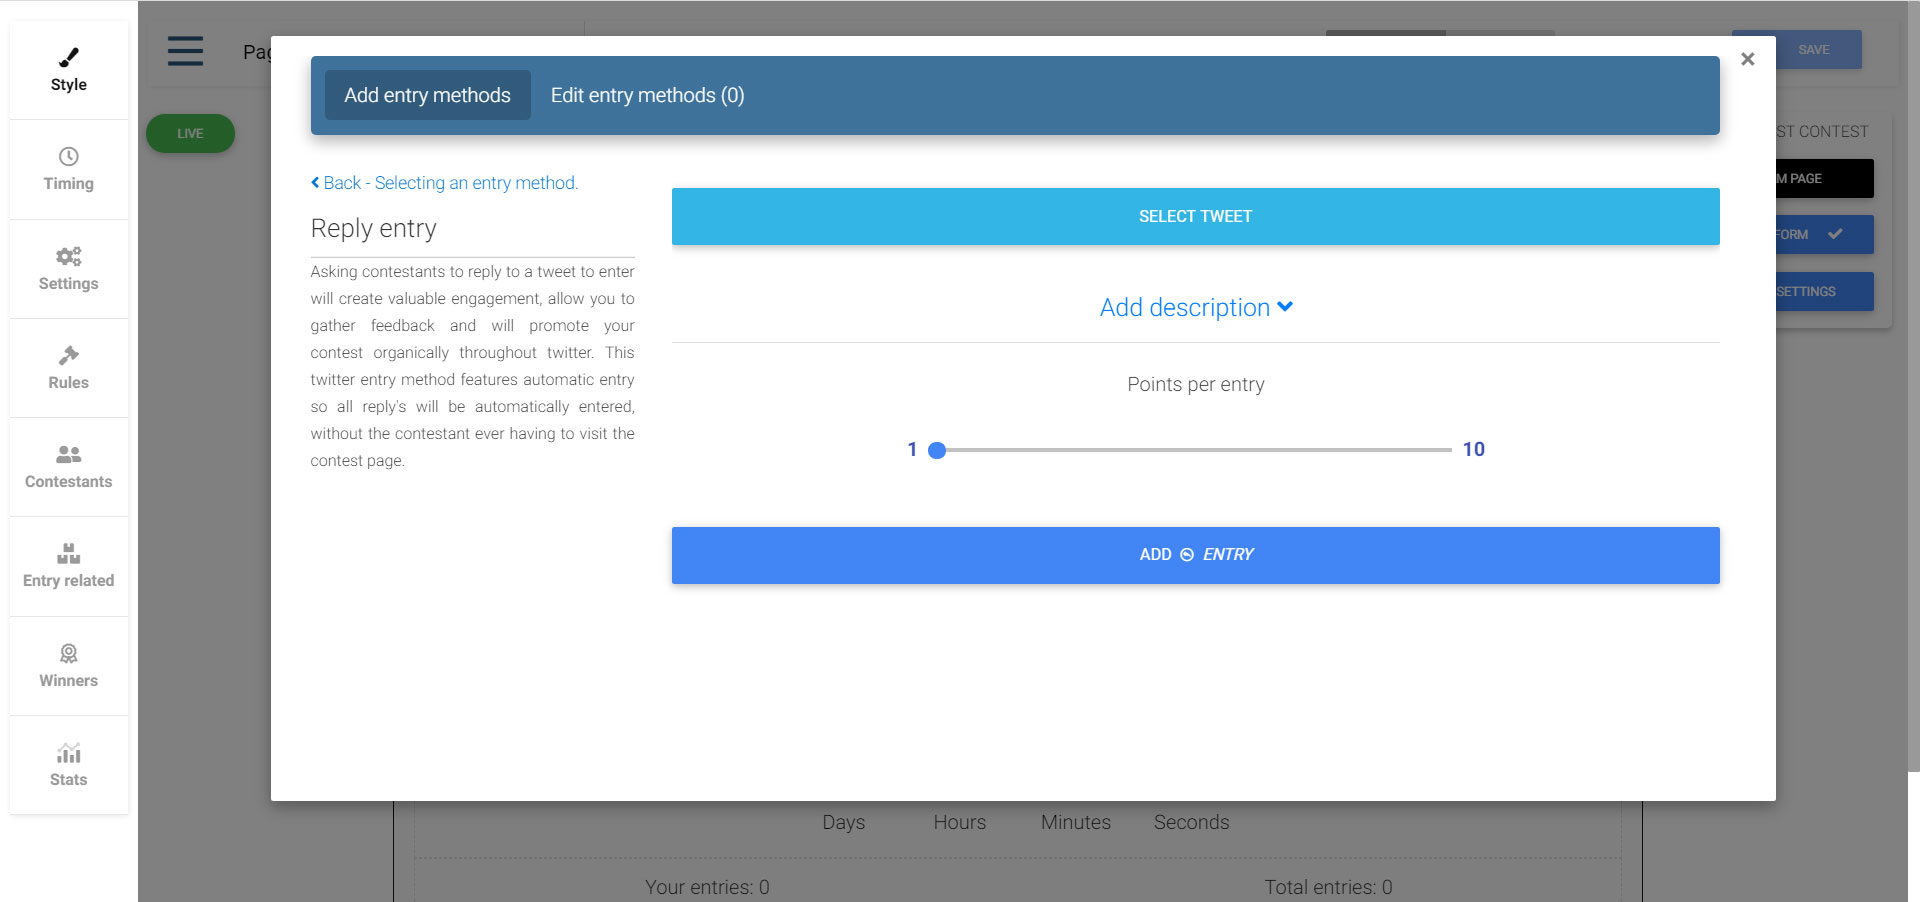This screenshot has width=1920, height=902.
Task: Click the SELECT TWEET button
Action: 1195,216
